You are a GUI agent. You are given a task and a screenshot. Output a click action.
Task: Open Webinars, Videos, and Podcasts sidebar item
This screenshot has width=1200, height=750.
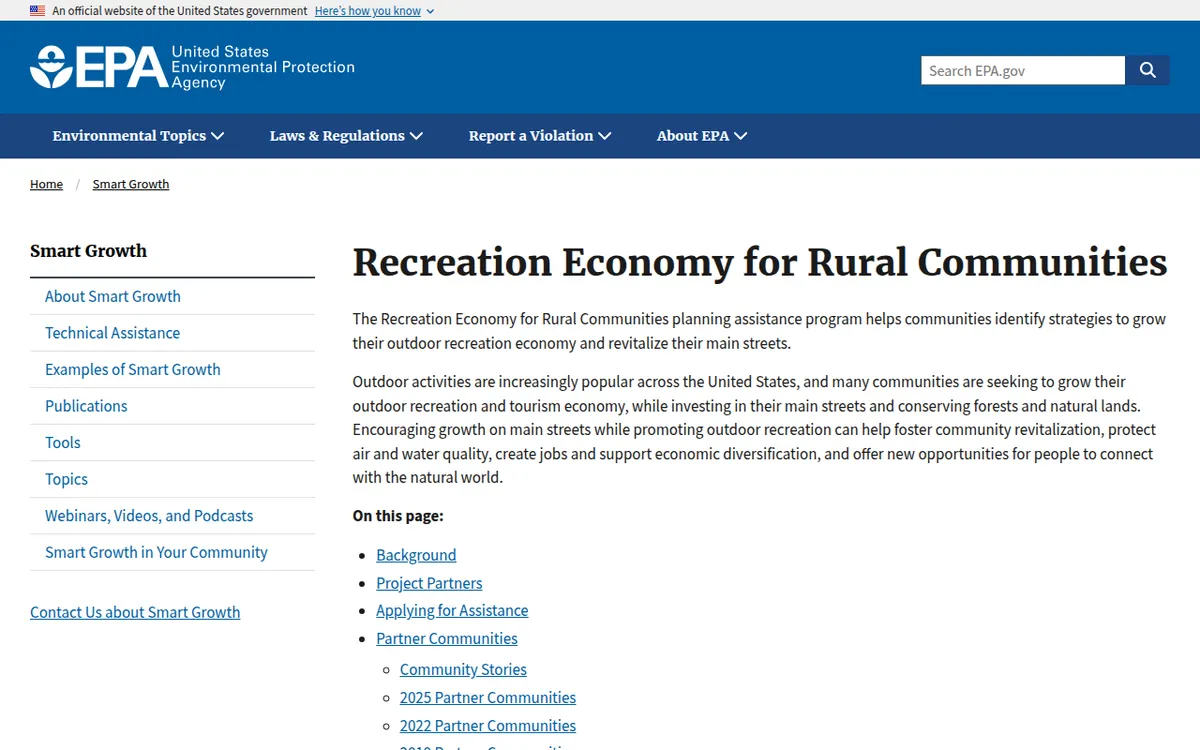pyautogui.click(x=172, y=516)
